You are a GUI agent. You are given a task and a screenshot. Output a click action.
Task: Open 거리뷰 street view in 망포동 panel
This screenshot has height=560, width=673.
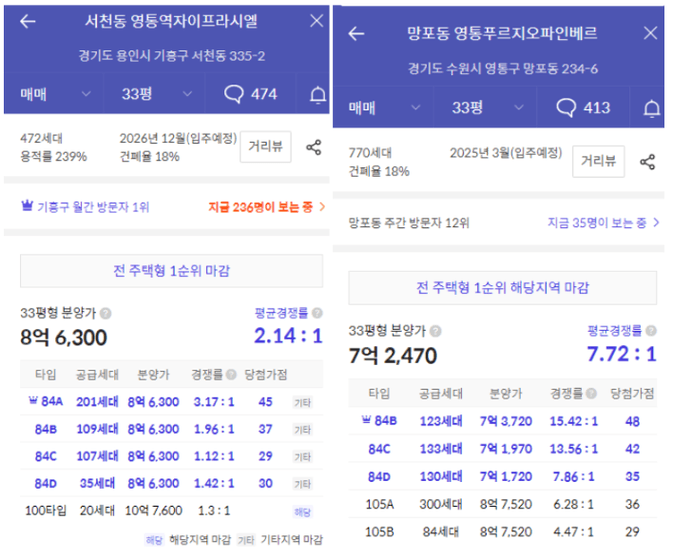pyautogui.click(x=598, y=161)
